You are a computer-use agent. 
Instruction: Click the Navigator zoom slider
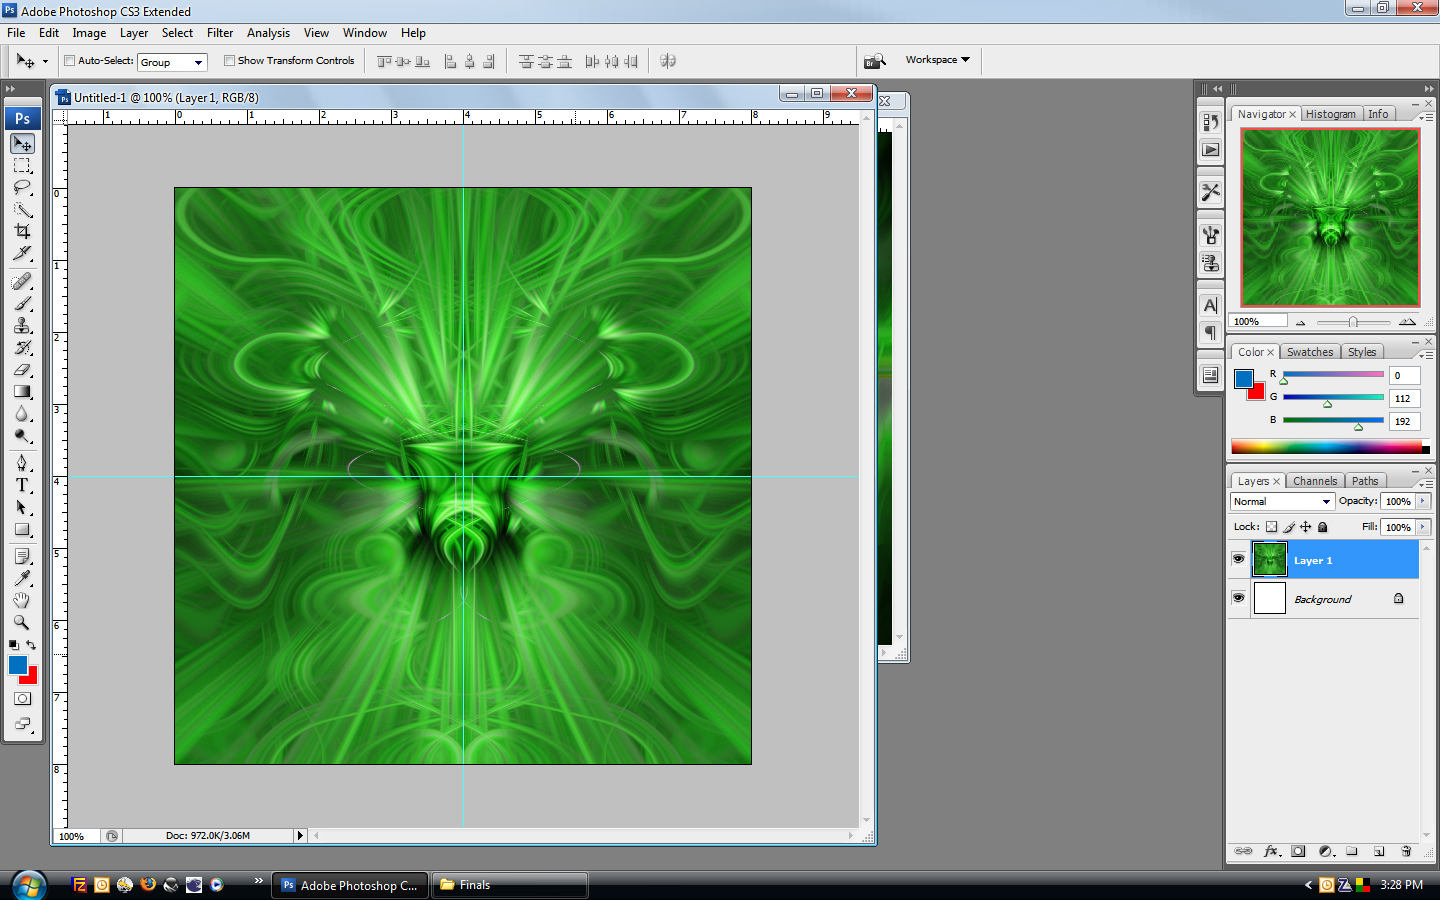[x=1353, y=322]
